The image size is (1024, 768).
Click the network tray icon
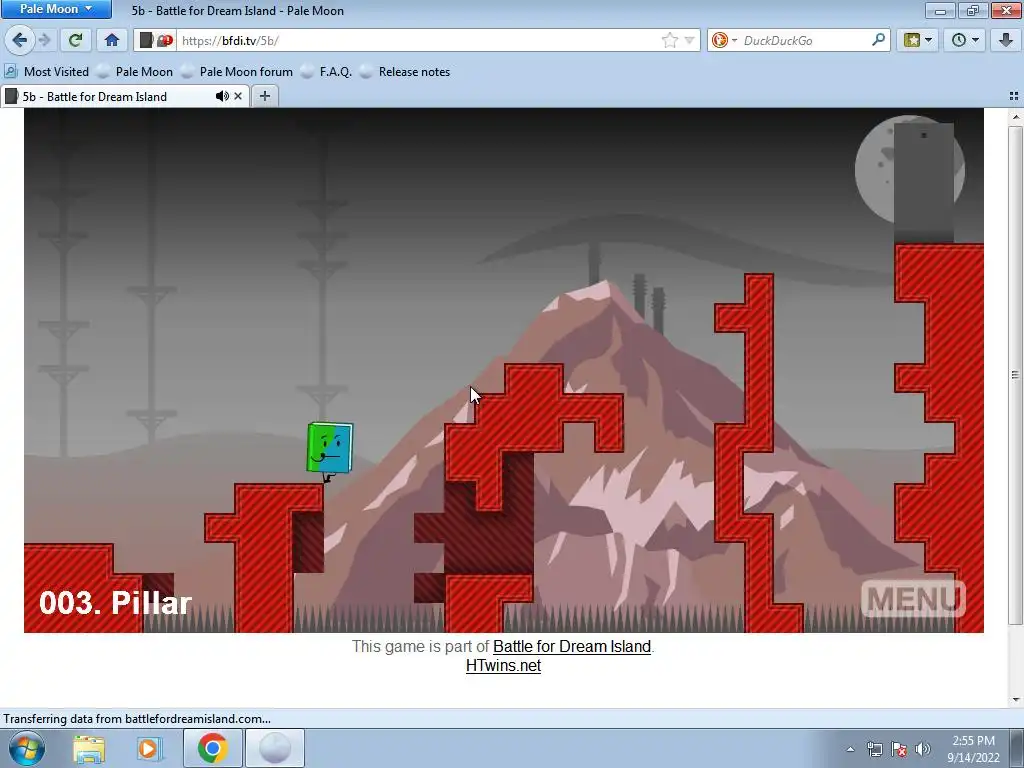click(874, 749)
